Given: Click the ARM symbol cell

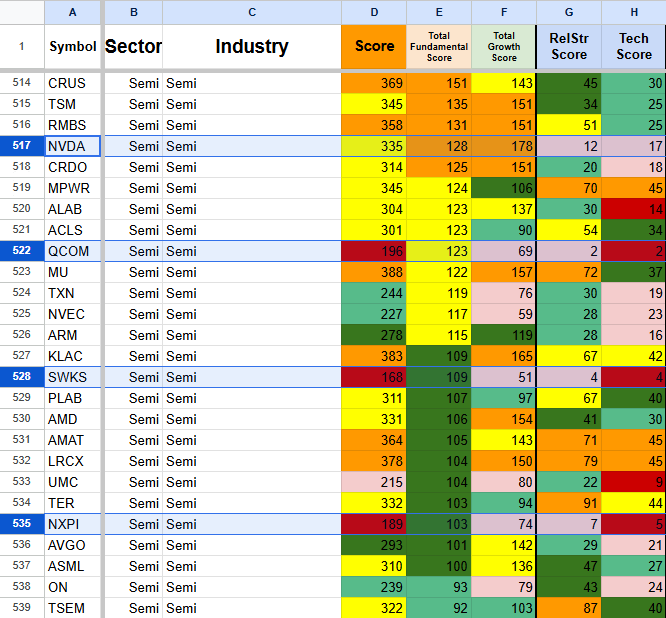Looking at the screenshot, I should pos(73,335).
